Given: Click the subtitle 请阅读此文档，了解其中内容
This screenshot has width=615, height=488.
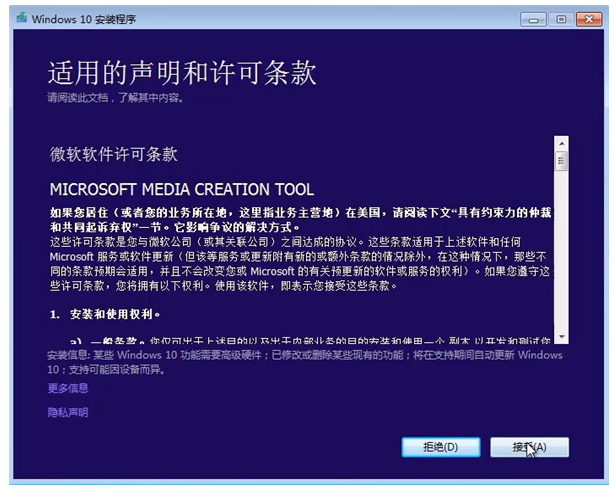Looking at the screenshot, I should pyautogui.click(x=115, y=98).
